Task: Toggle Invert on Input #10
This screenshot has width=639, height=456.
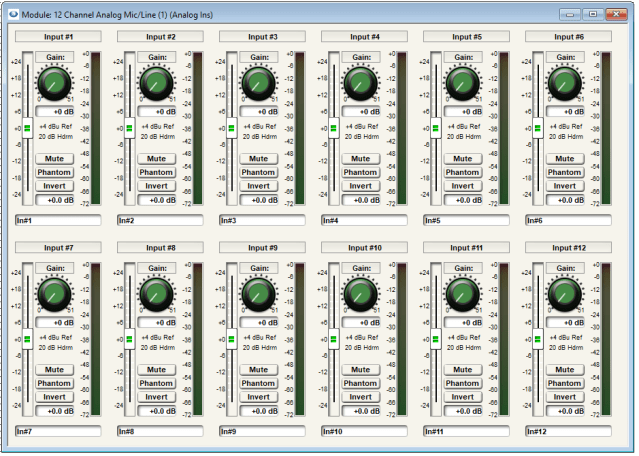Action: coord(359,397)
